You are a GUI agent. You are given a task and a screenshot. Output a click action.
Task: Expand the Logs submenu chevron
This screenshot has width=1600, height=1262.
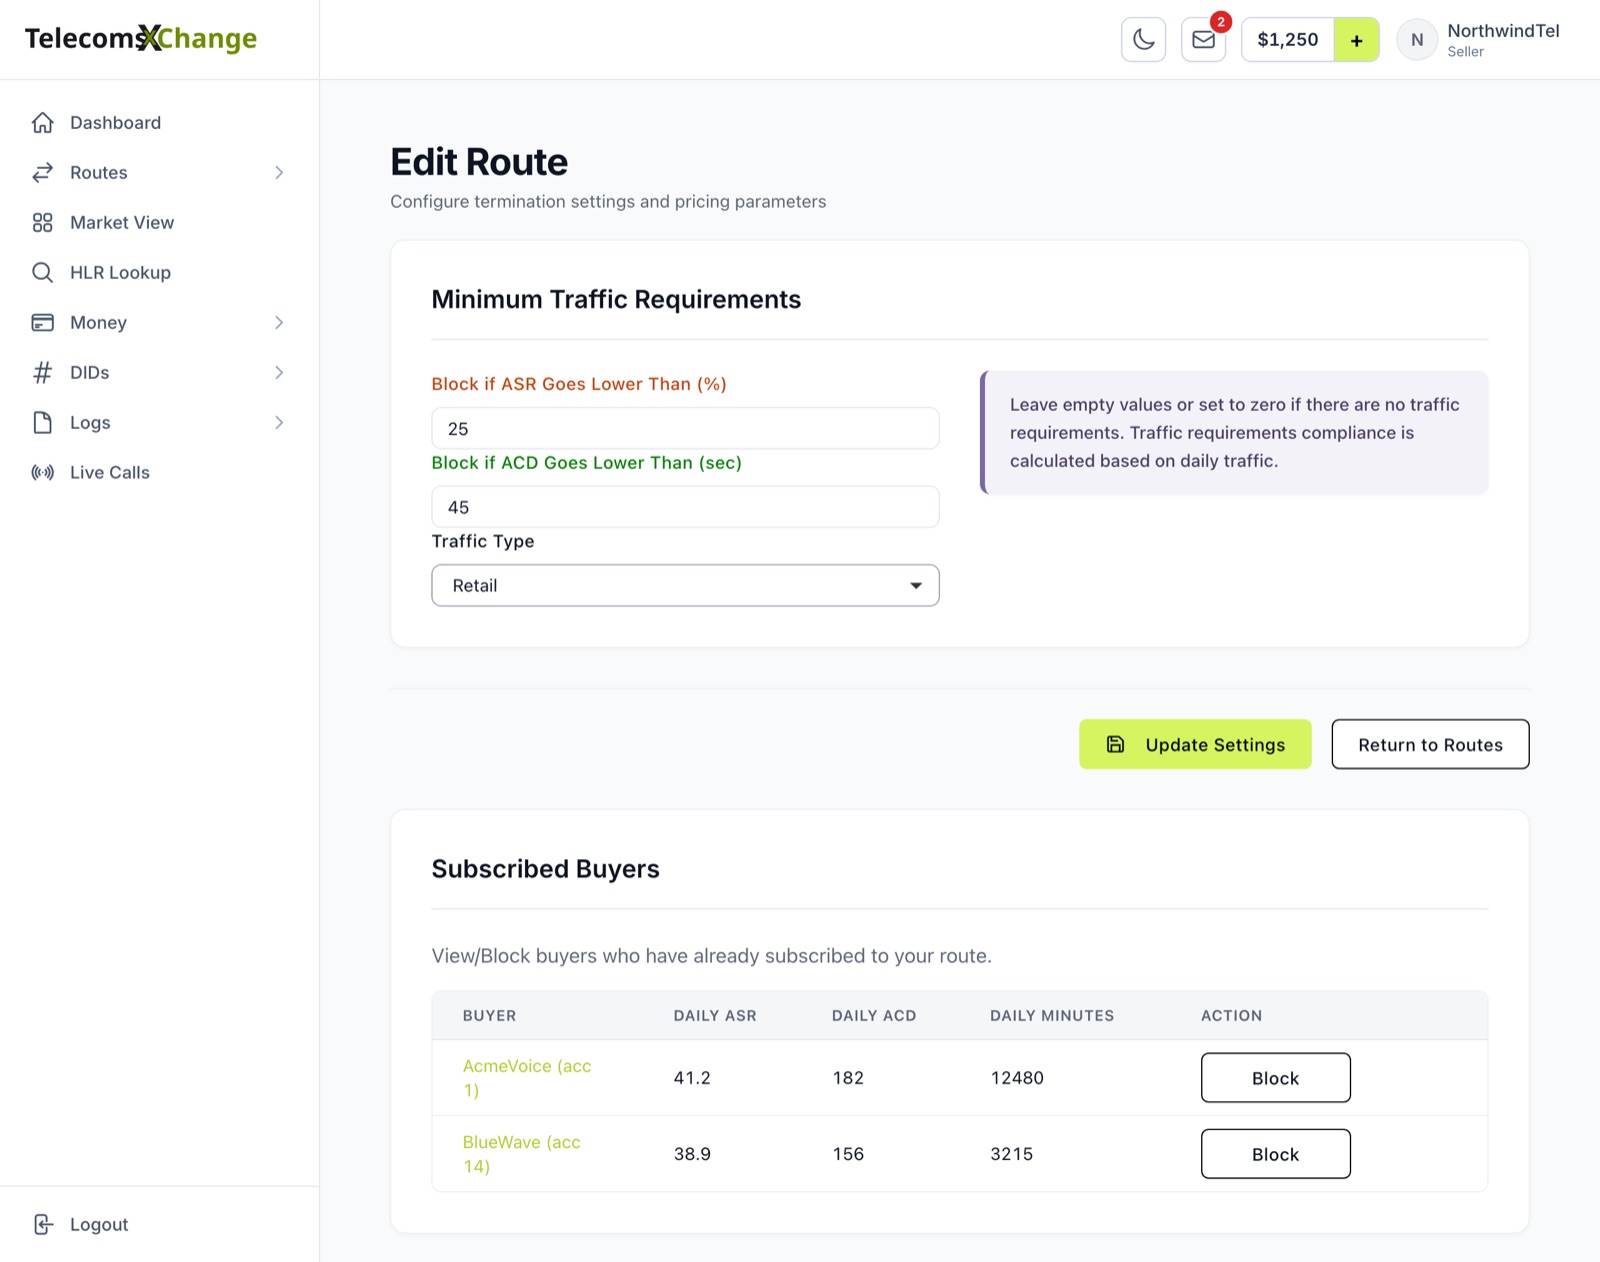pos(279,423)
